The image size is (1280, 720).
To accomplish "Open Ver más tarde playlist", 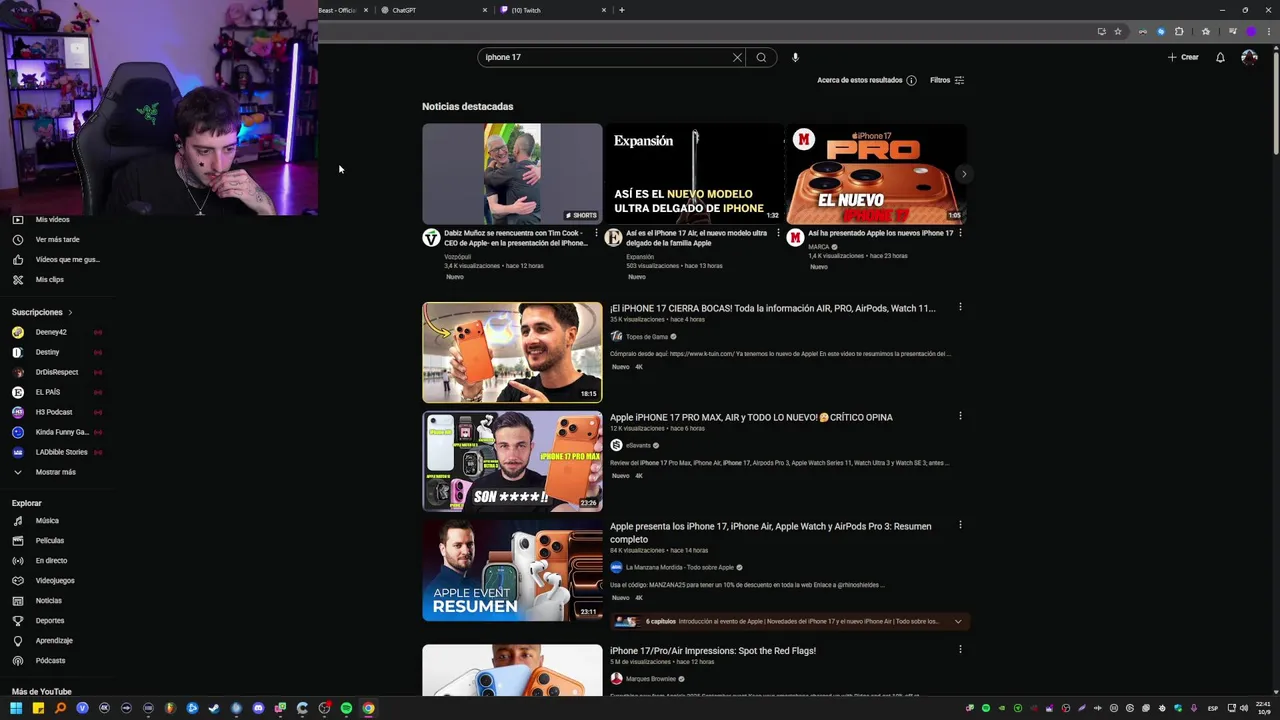I will pos(55,239).
